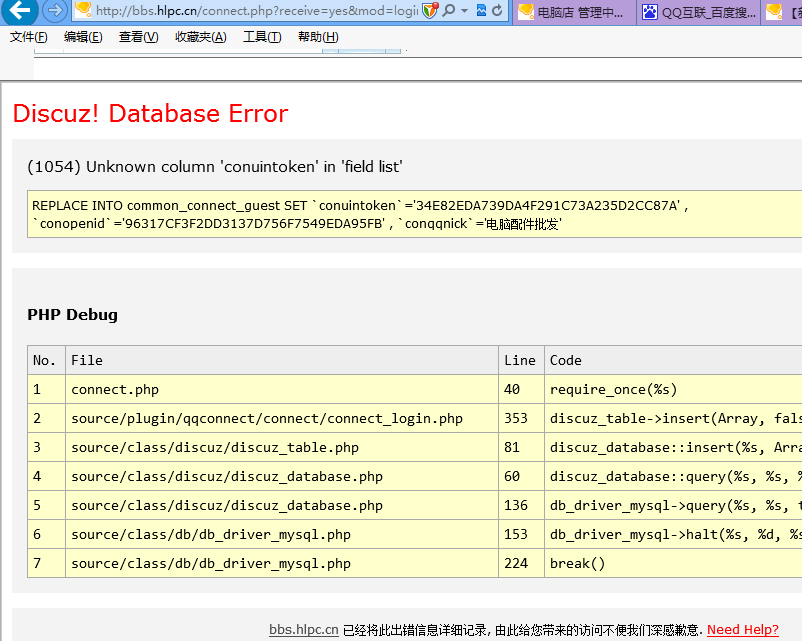Image resolution: width=802 pixels, height=641 pixels.
Task: Go back using the browser back arrow
Action: [19, 10]
